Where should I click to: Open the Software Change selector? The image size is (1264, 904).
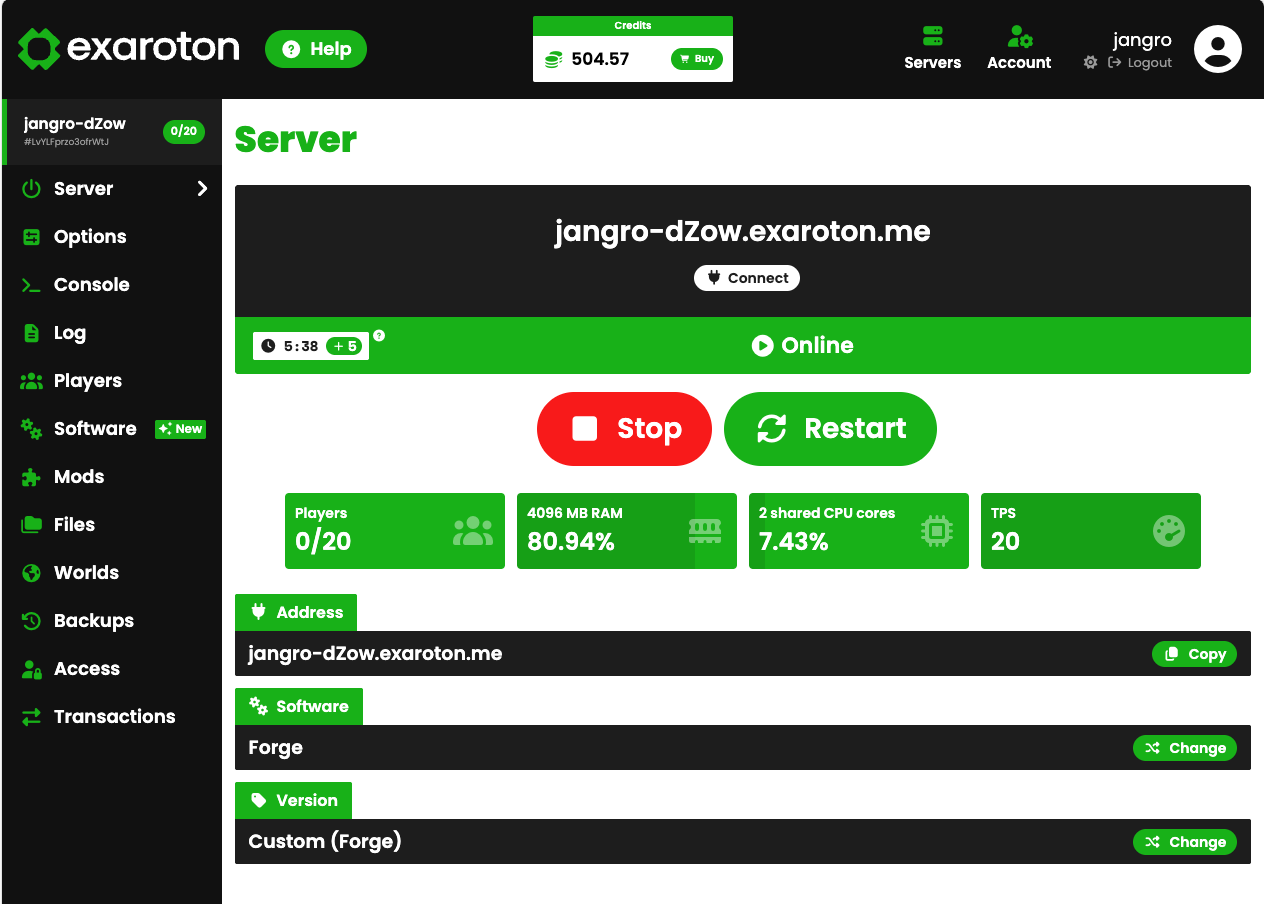(x=1185, y=747)
